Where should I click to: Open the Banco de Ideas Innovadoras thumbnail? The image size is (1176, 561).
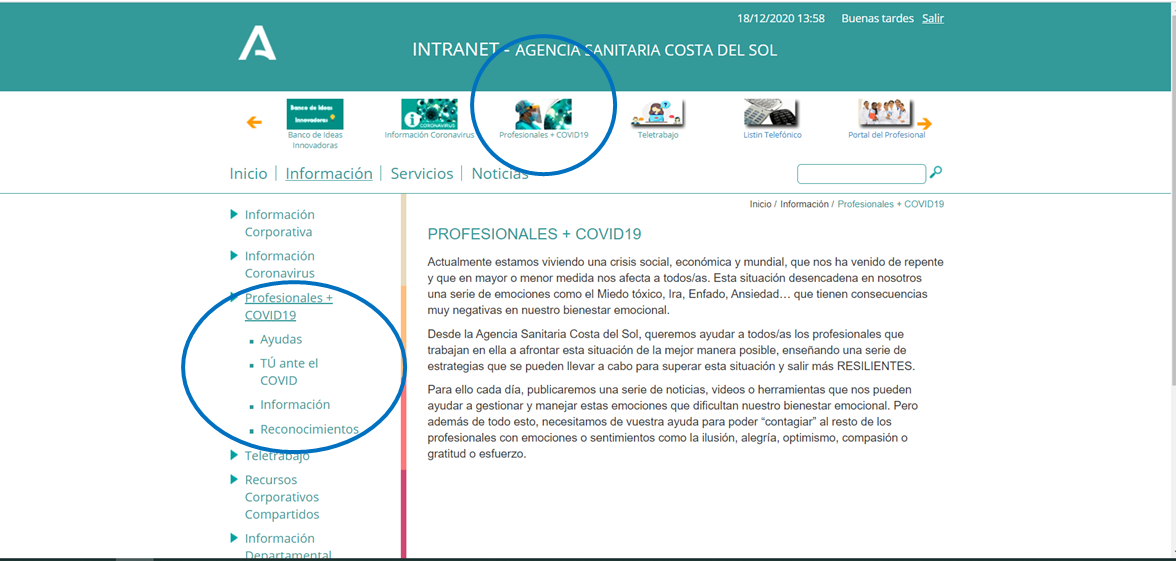315,114
